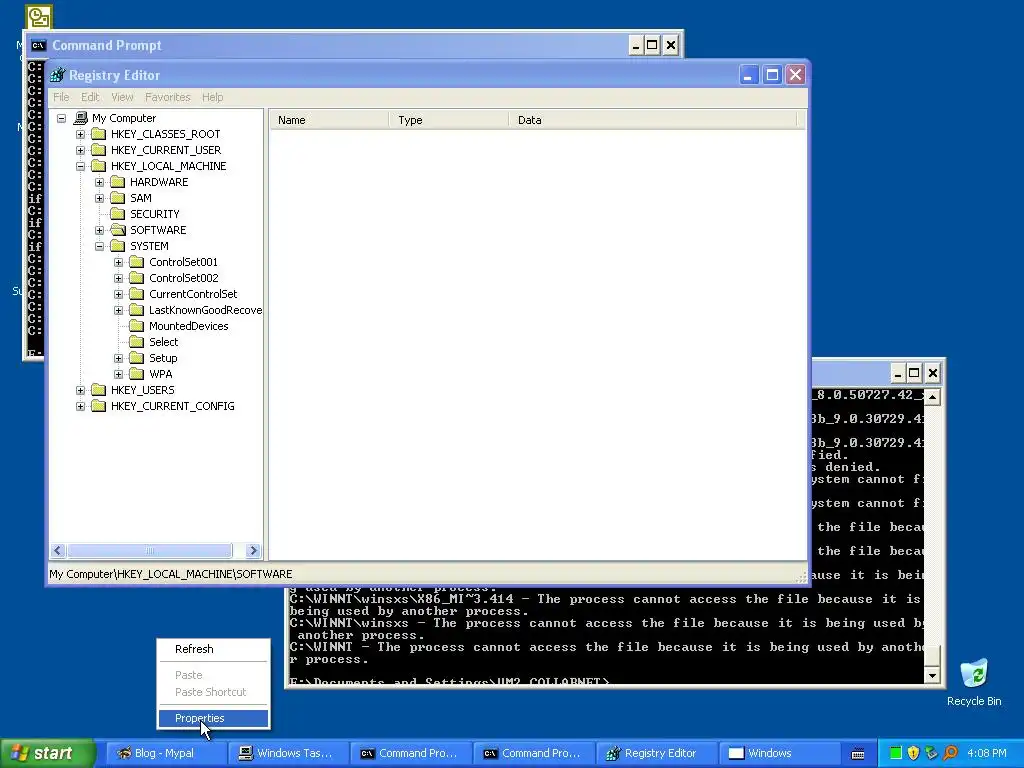Click the MountedDevices folder icon

click(136, 326)
